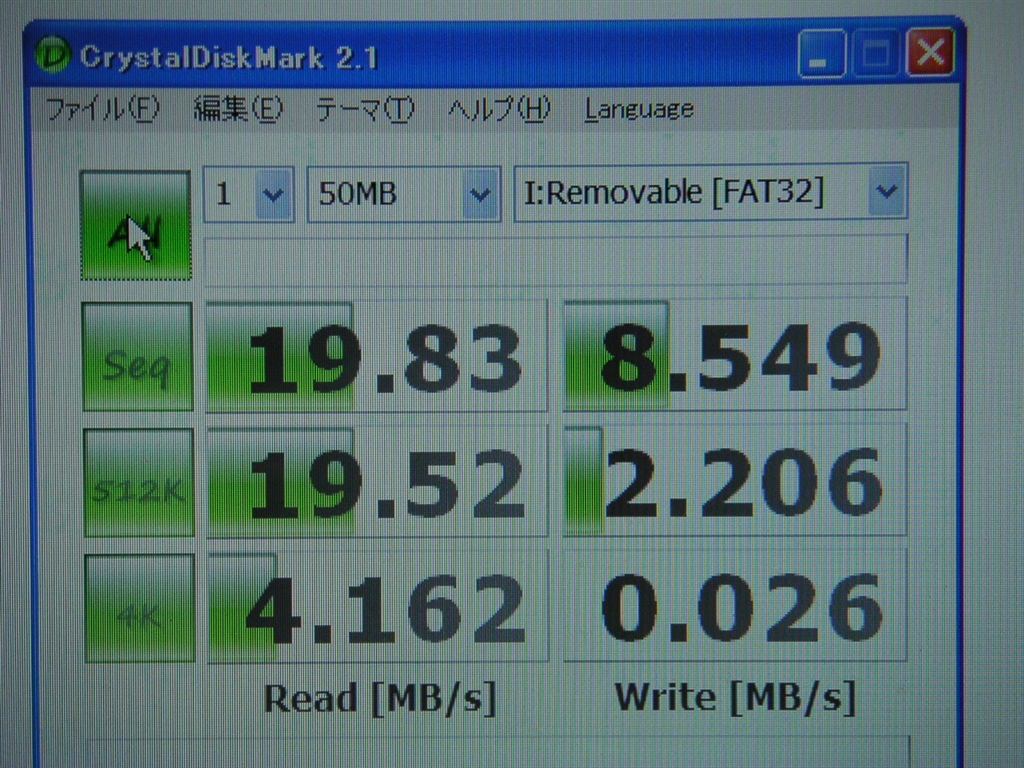The width and height of the screenshot is (1024, 768).
Task: Run all benchmarks with the All button
Action: (x=136, y=226)
